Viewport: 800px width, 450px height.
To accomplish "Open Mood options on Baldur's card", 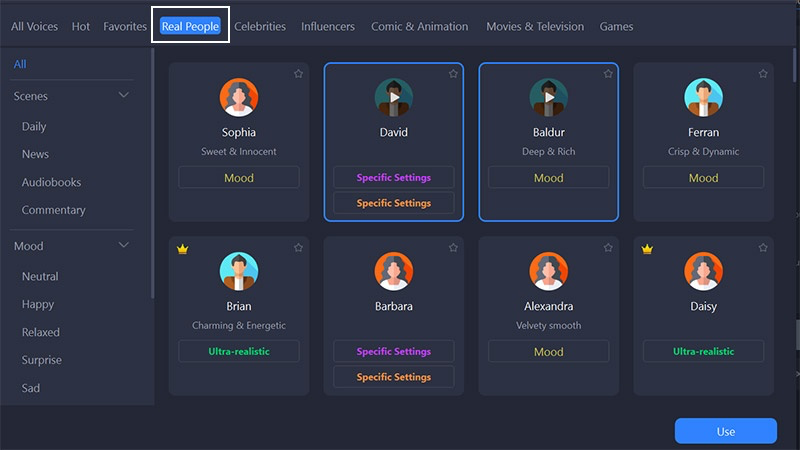I will click(x=548, y=178).
